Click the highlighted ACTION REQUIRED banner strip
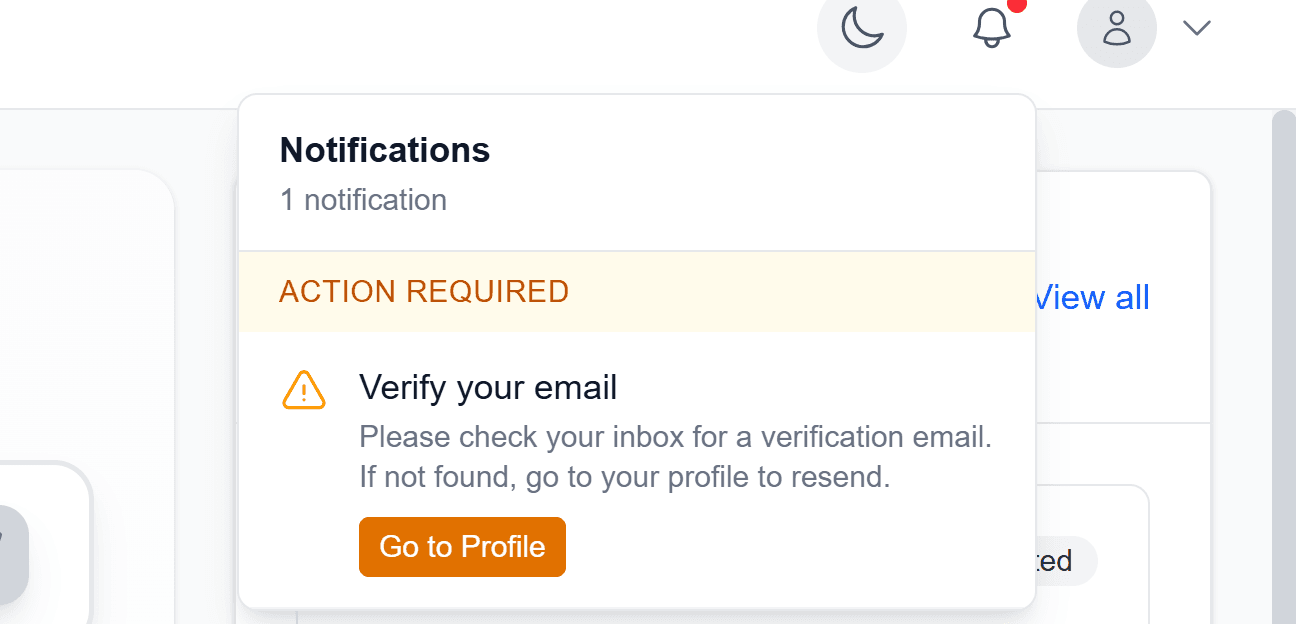1296x624 pixels. pos(637,291)
